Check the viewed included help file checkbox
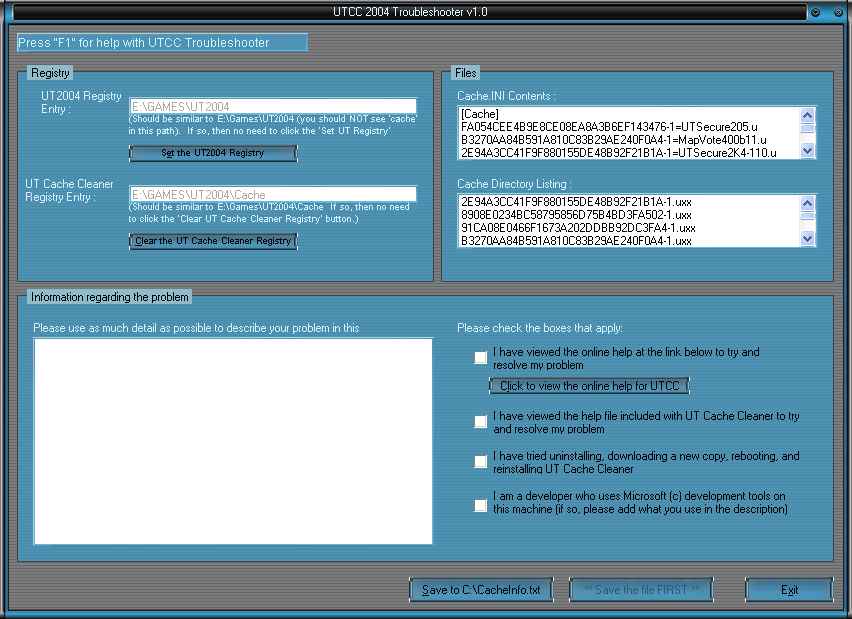 click(x=481, y=422)
